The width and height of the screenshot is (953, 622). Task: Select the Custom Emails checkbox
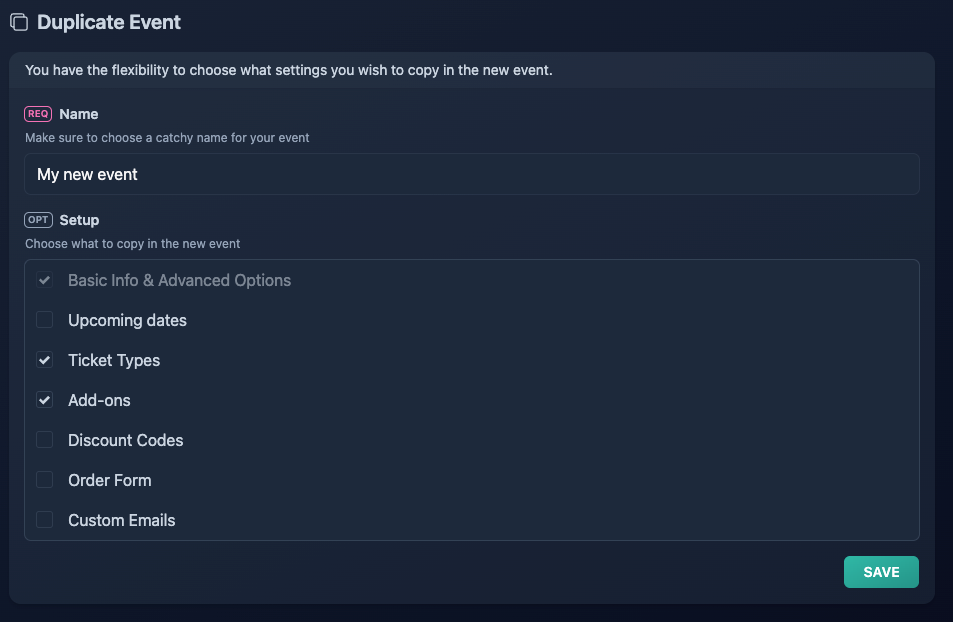(44, 520)
